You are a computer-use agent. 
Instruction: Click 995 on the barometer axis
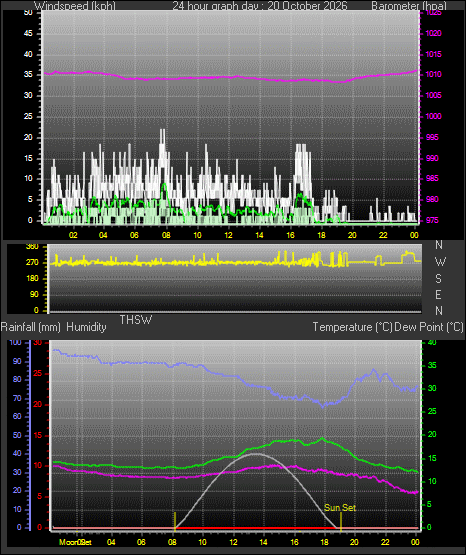tap(432, 137)
